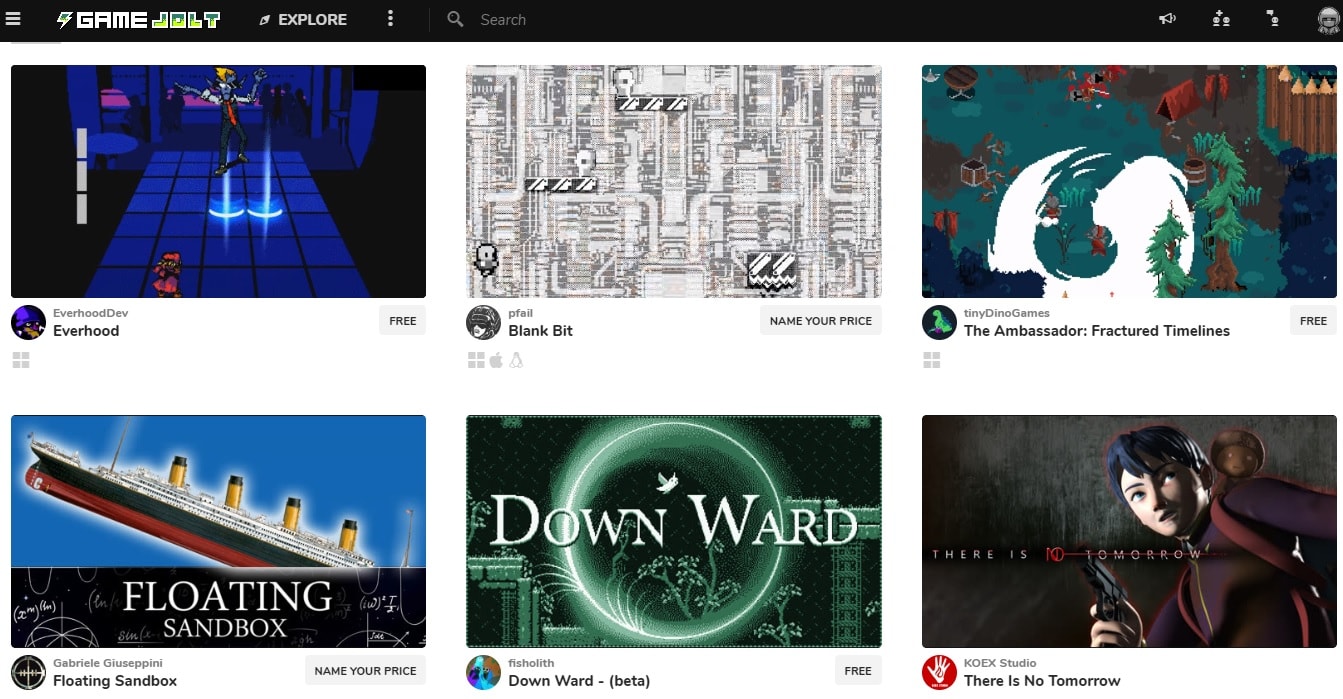
Task: Click the Down Ward game thumbnail
Action: 673,531
